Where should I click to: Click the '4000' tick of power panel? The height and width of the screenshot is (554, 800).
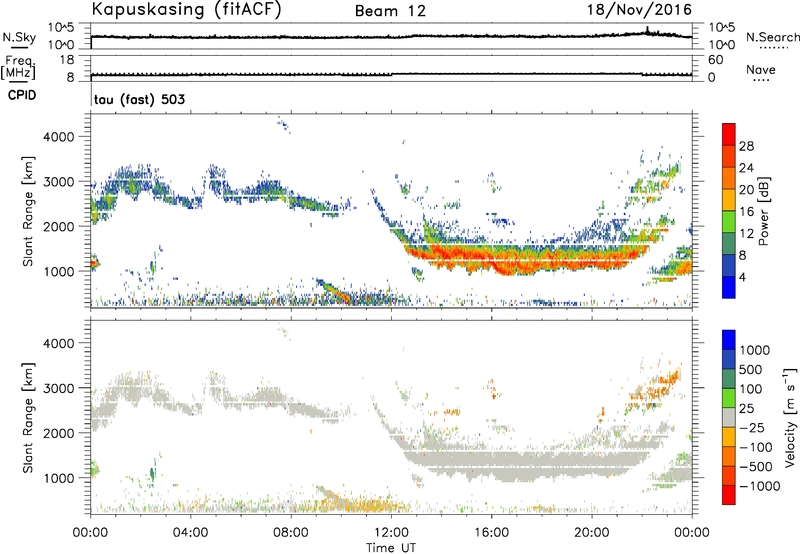tap(58, 137)
